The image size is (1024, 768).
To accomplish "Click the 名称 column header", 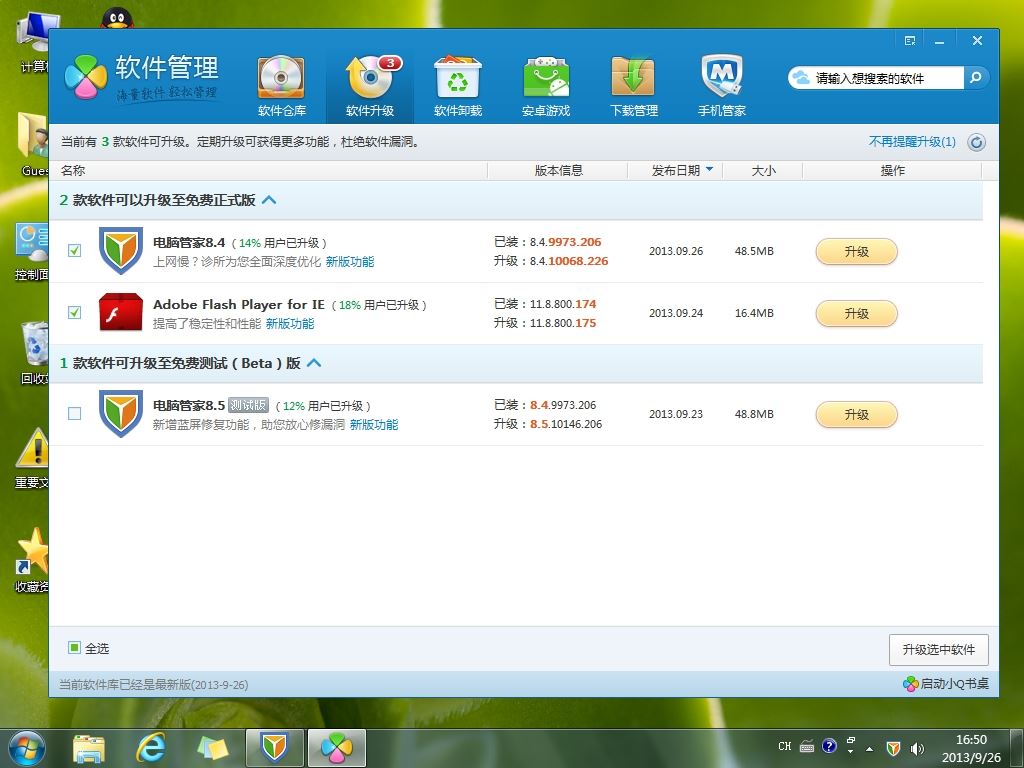I will (x=73, y=170).
